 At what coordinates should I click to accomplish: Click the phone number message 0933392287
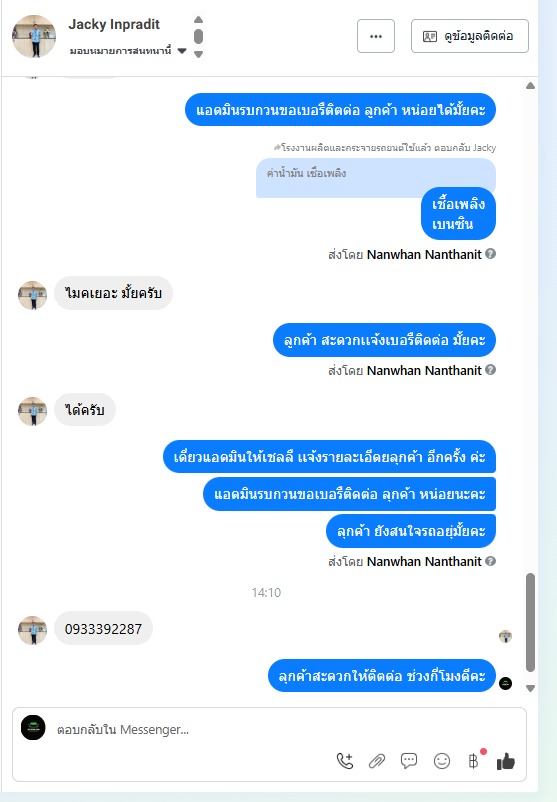pyautogui.click(x=103, y=629)
